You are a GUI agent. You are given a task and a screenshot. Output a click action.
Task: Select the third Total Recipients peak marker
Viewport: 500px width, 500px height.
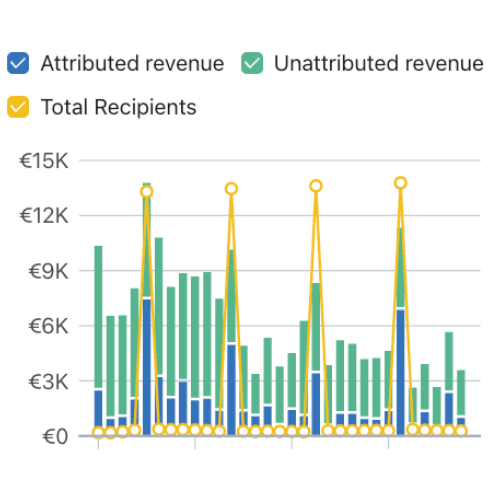pyautogui.click(x=316, y=186)
